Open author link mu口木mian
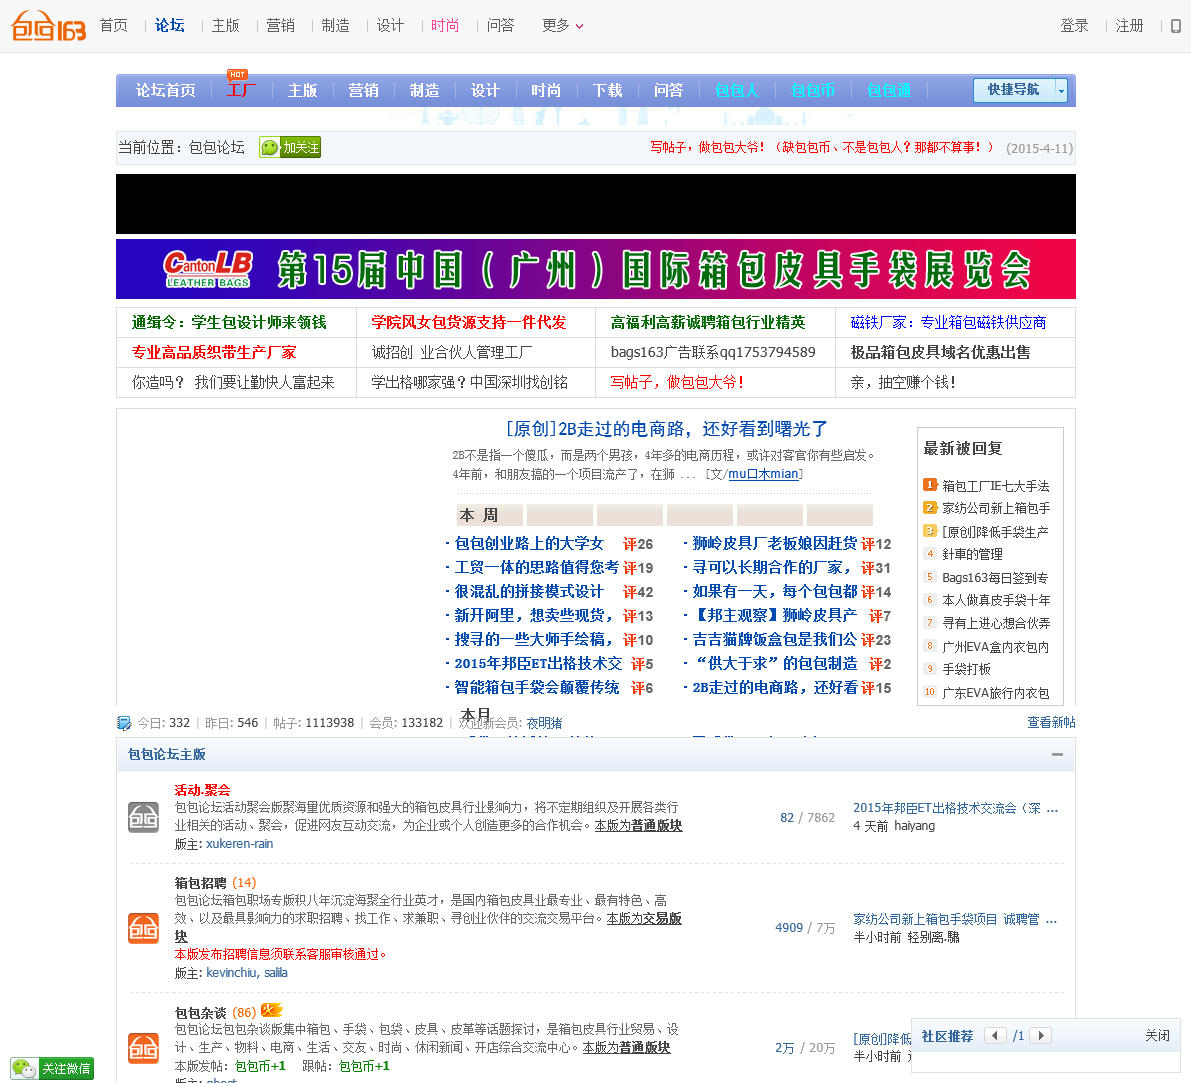 pos(763,474)
